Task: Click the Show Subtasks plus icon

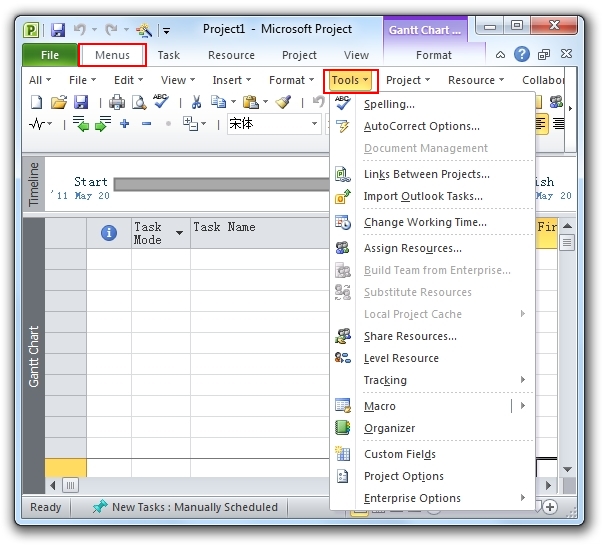Action: (124, 124)
